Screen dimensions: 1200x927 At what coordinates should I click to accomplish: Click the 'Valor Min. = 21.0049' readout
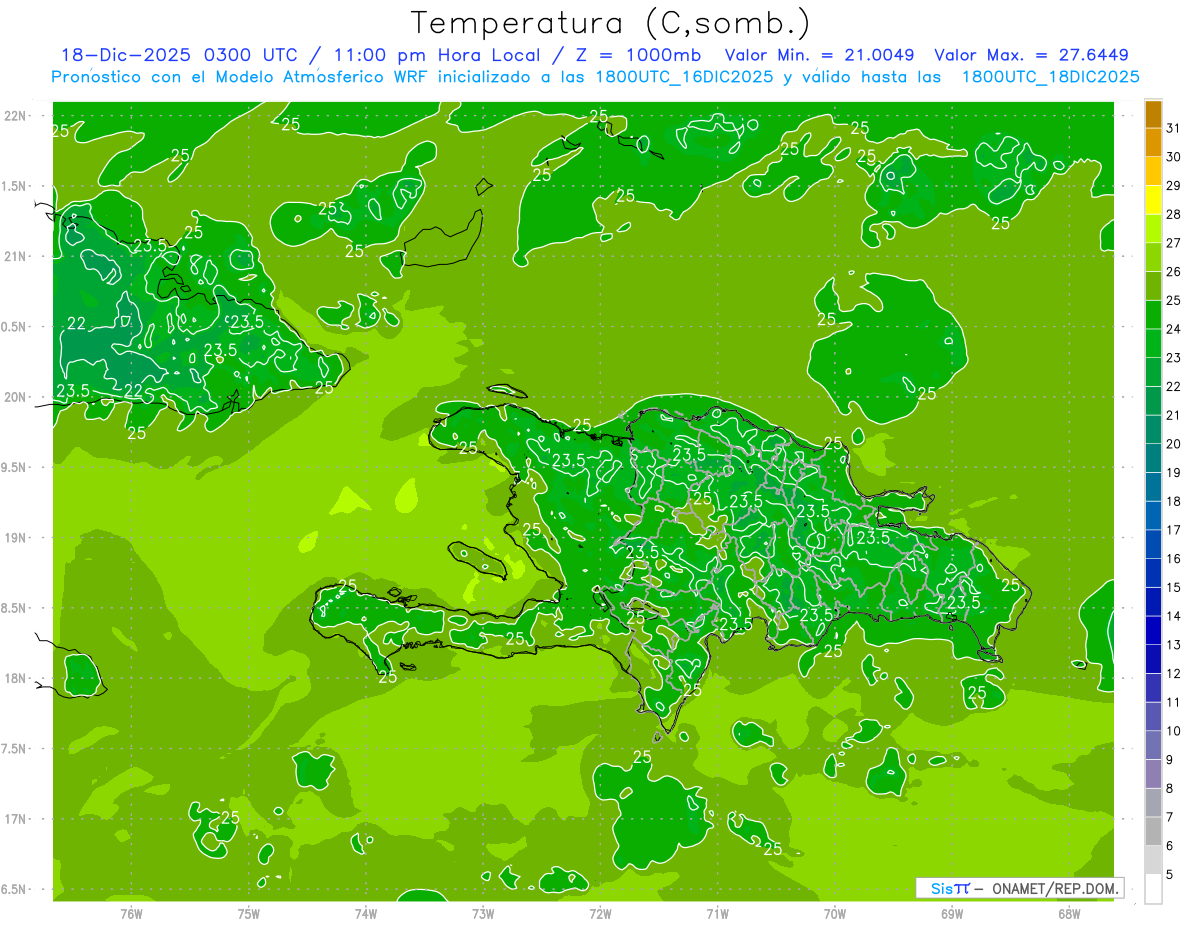820,55
